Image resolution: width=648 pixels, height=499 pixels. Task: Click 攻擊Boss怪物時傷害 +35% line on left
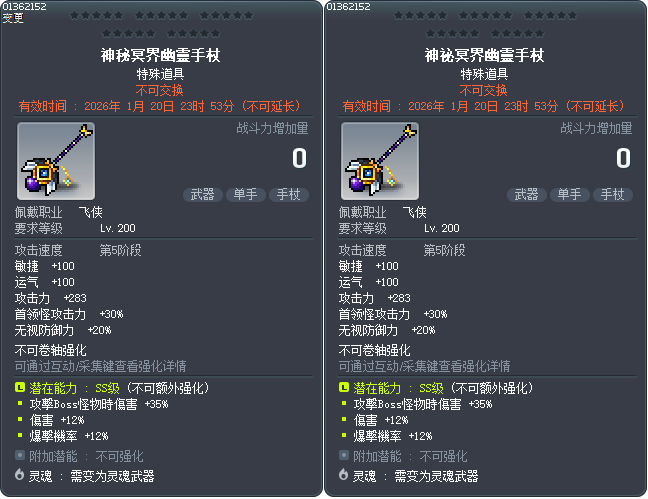tap(98, 404)
